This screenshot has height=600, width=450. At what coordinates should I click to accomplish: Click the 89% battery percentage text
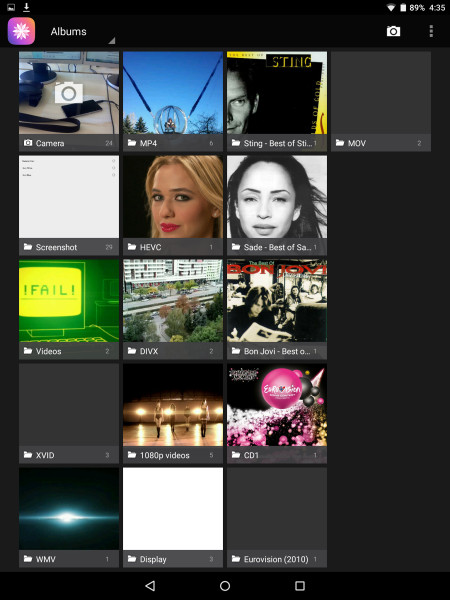pos(417,8)
